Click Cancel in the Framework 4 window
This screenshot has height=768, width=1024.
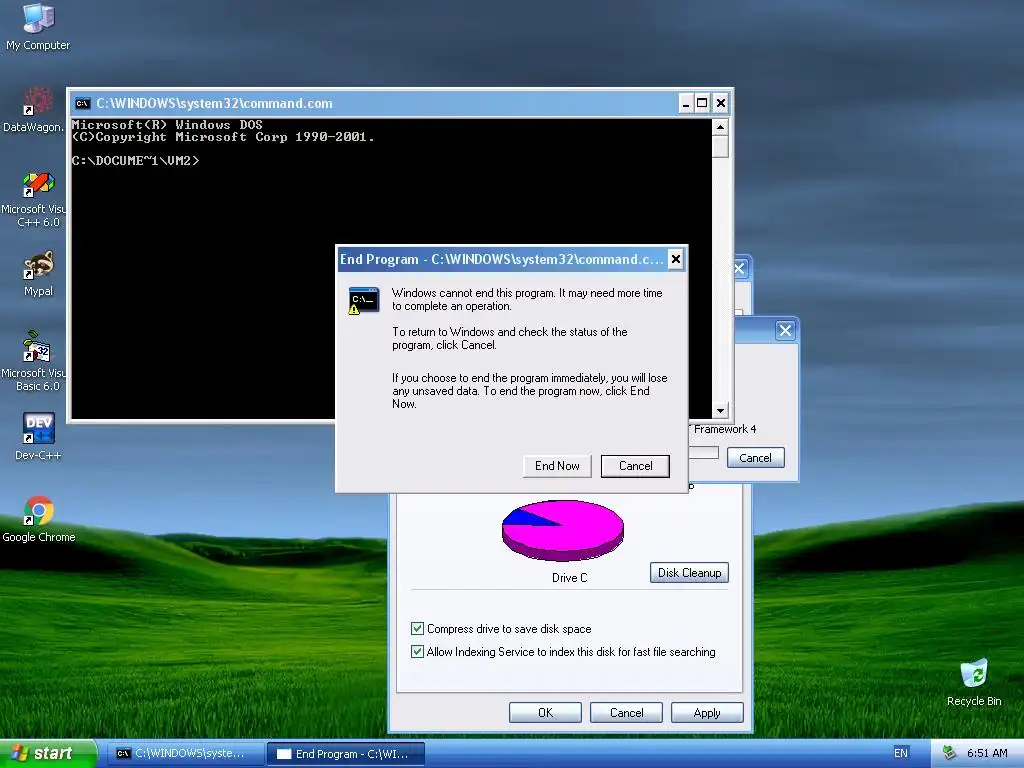point(756,458)
